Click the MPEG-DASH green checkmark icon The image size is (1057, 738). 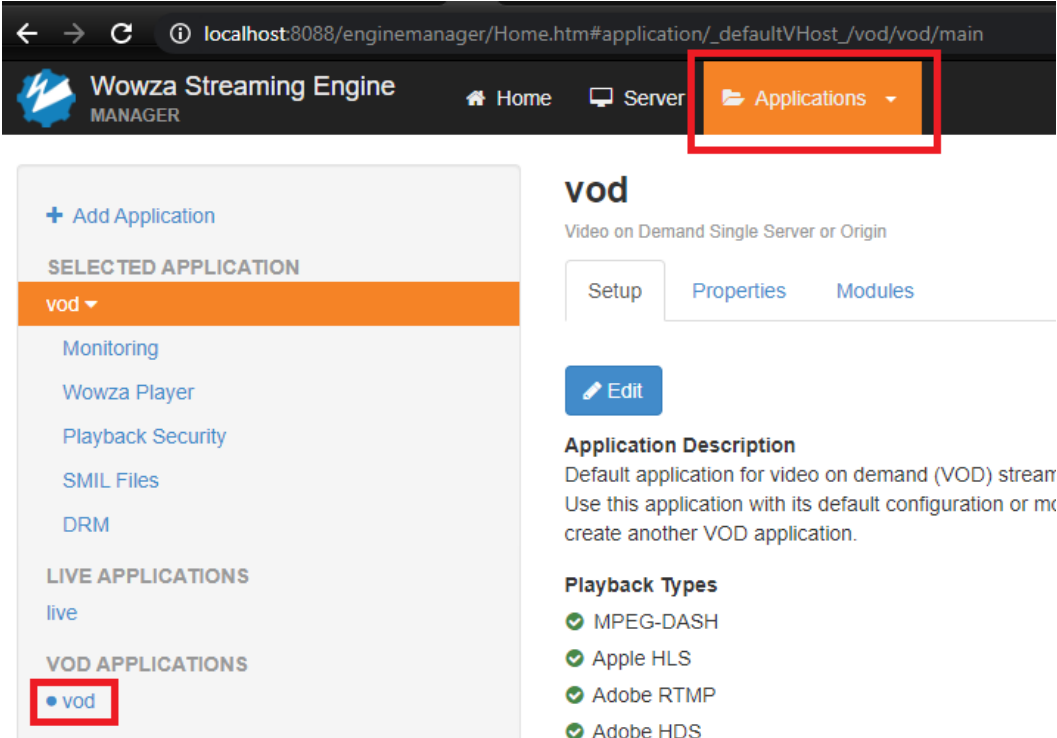click(574, 622)
